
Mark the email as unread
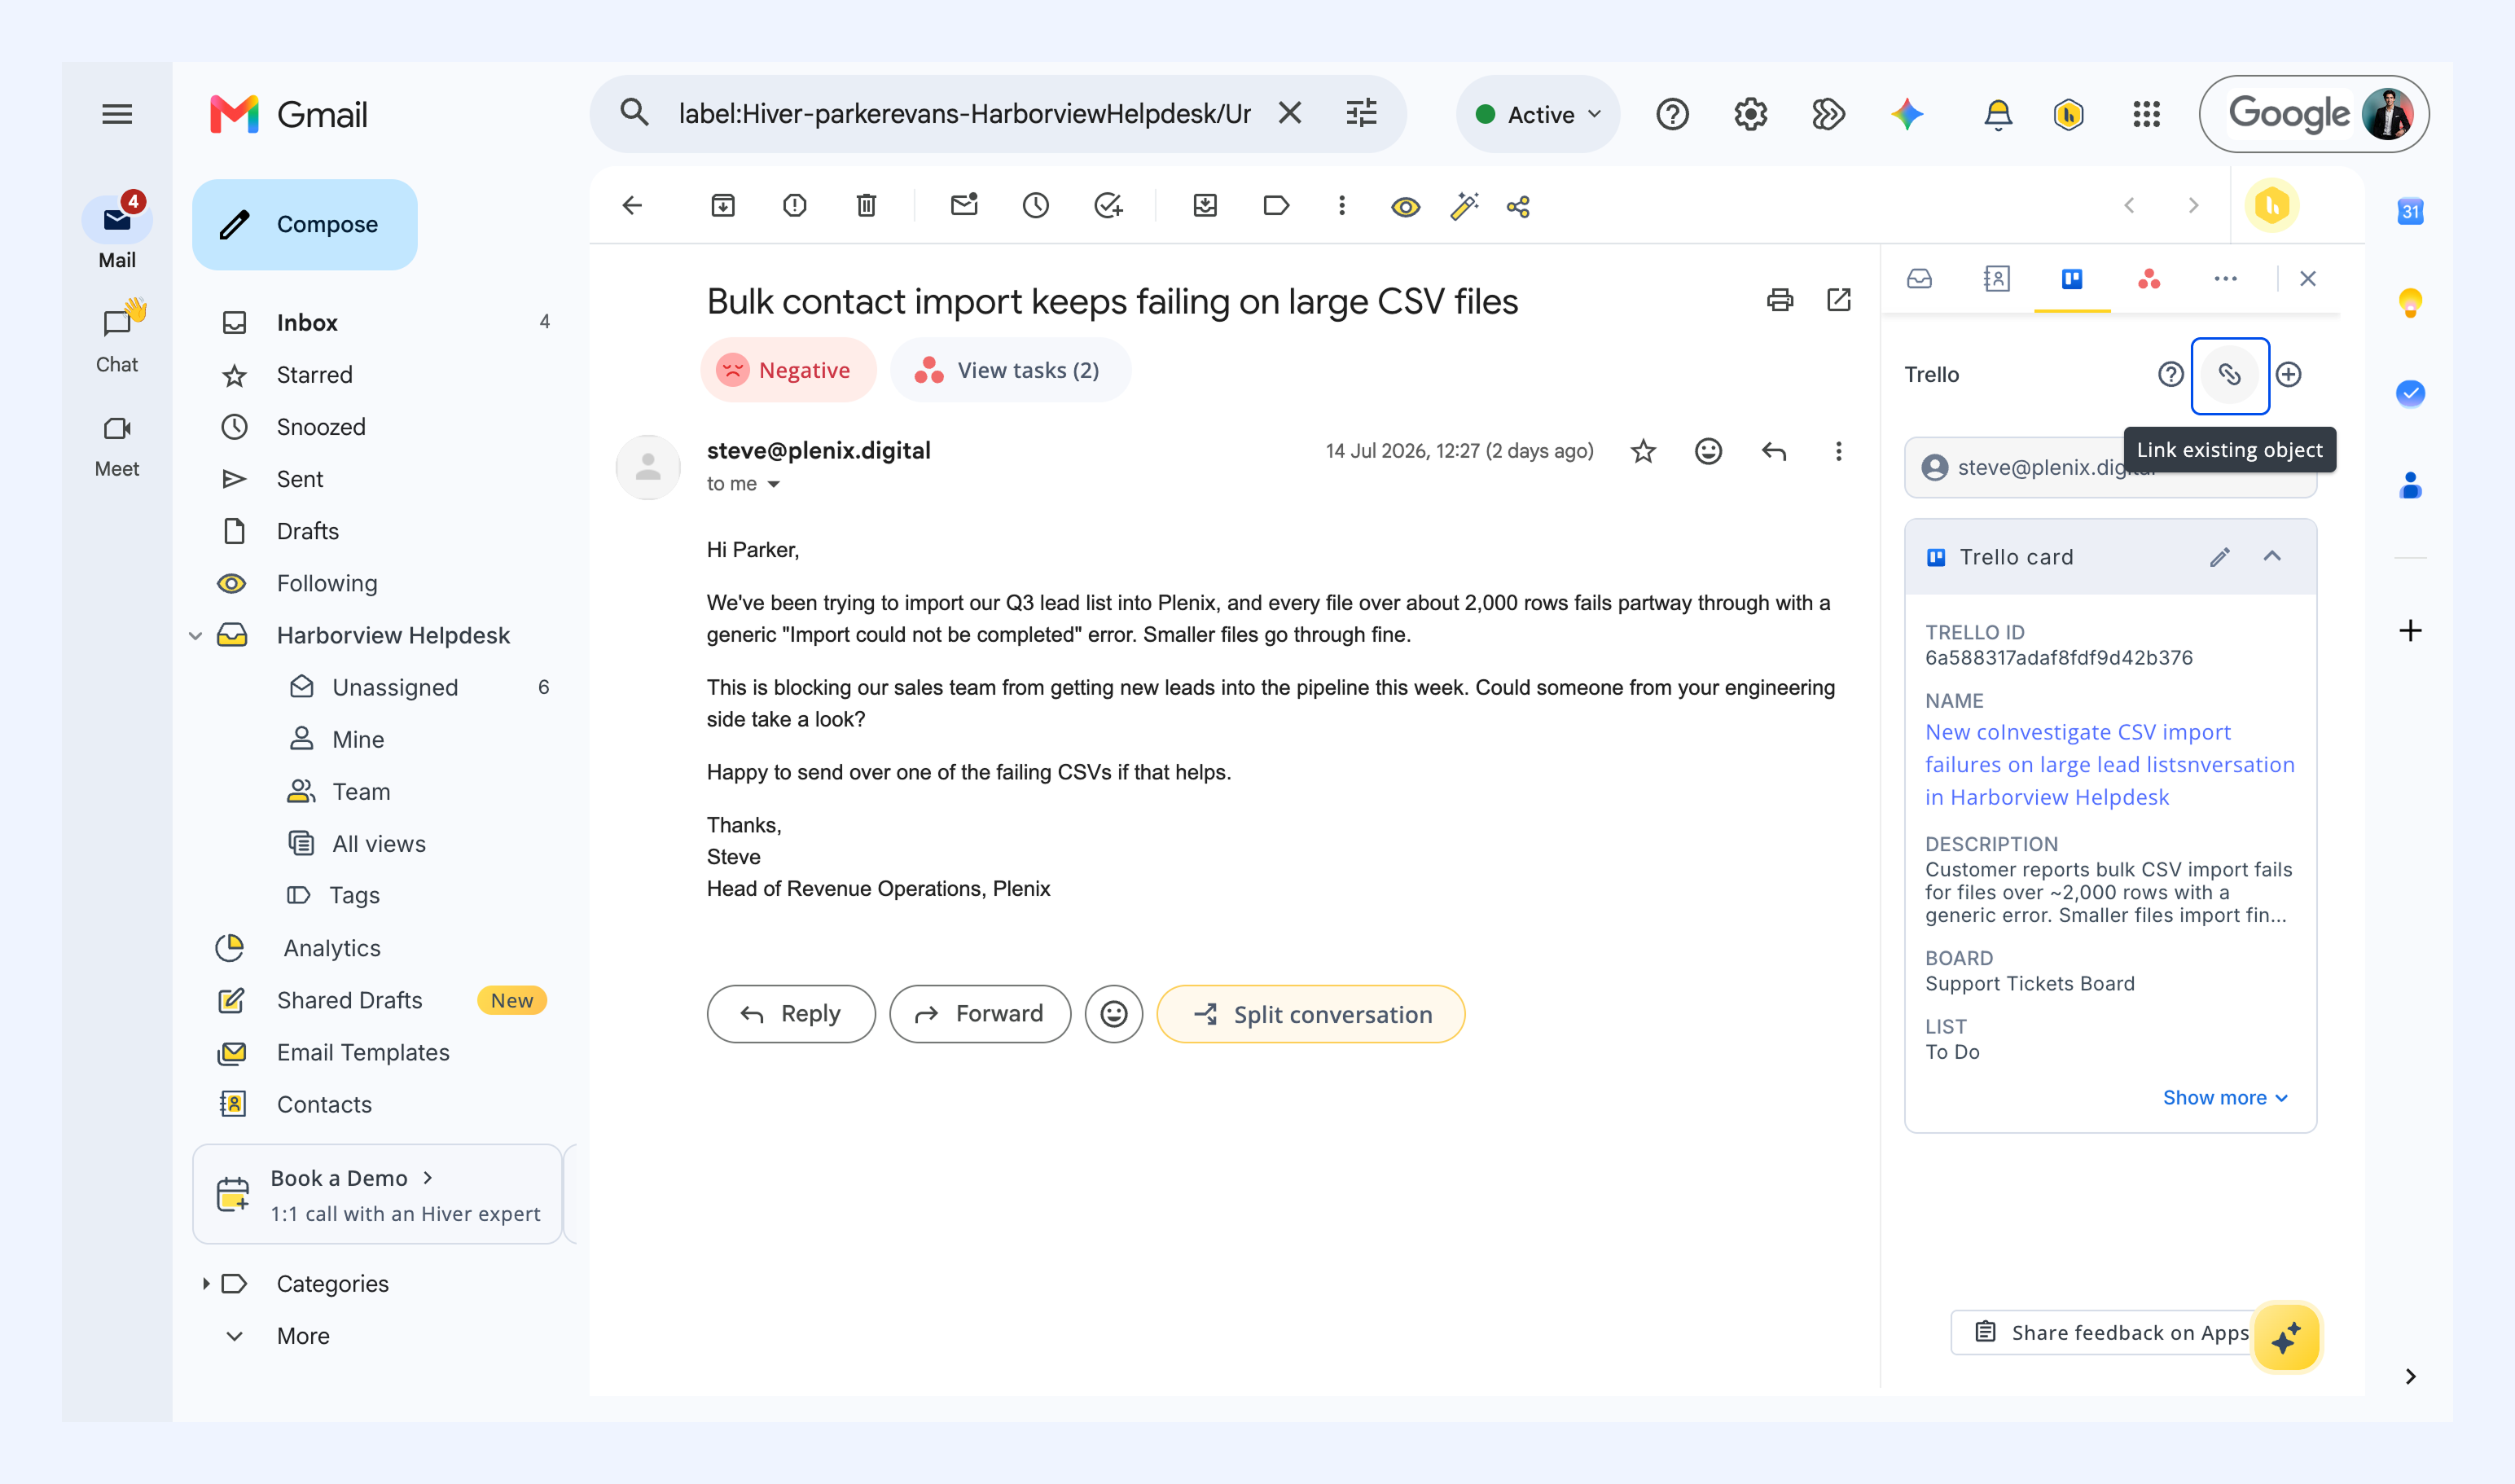(x=964, y=206)
